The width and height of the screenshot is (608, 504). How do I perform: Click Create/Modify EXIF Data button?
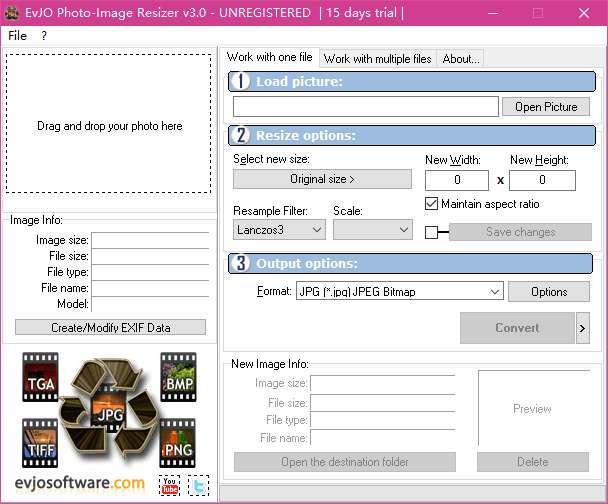point(111,328)
